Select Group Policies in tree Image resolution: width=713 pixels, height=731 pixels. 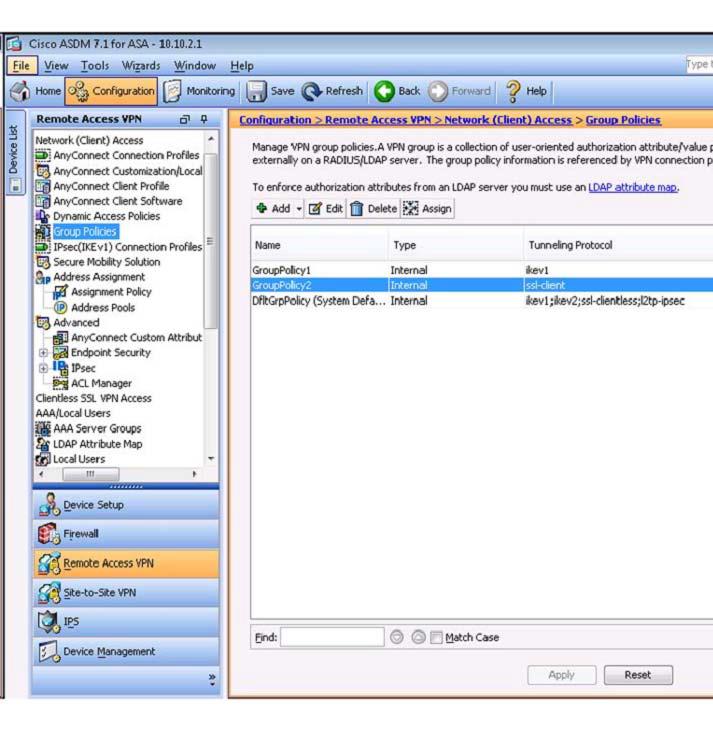click(x=85, y=231)
